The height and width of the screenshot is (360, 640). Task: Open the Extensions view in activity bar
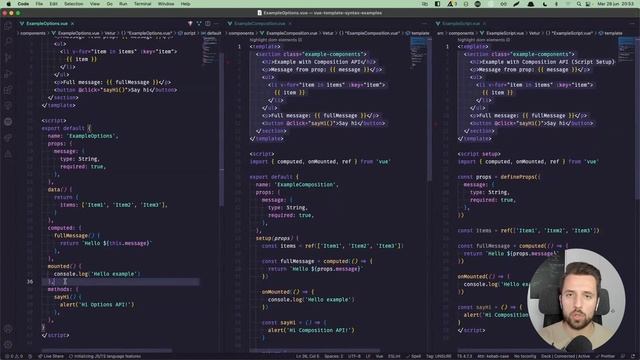[8, 90]
